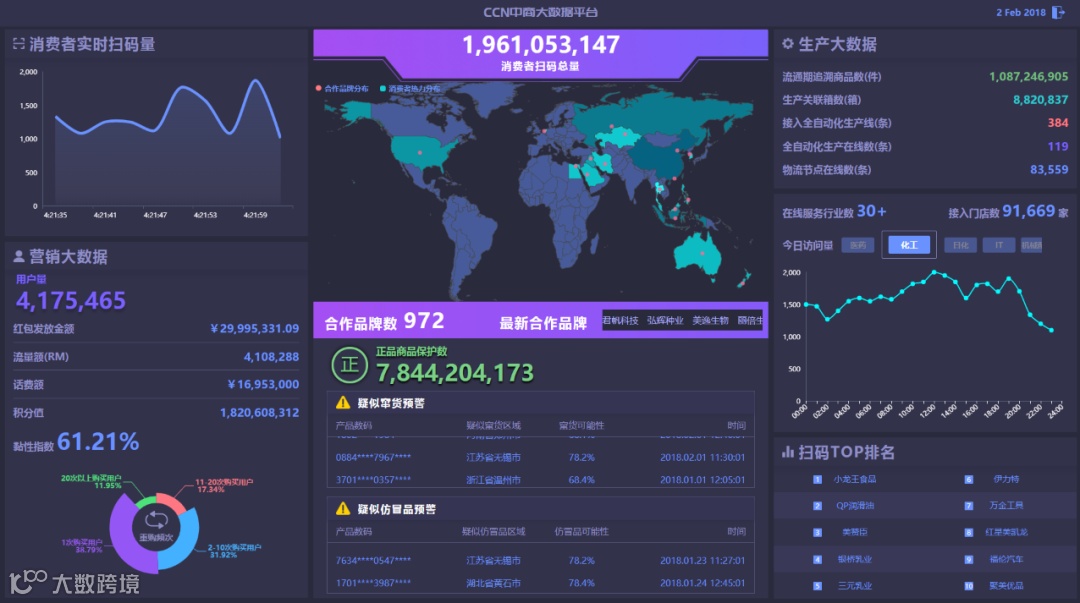Click rank badge 10 beside 聚美优品
Screen dimensions: 1080x603
pos(968,586)
